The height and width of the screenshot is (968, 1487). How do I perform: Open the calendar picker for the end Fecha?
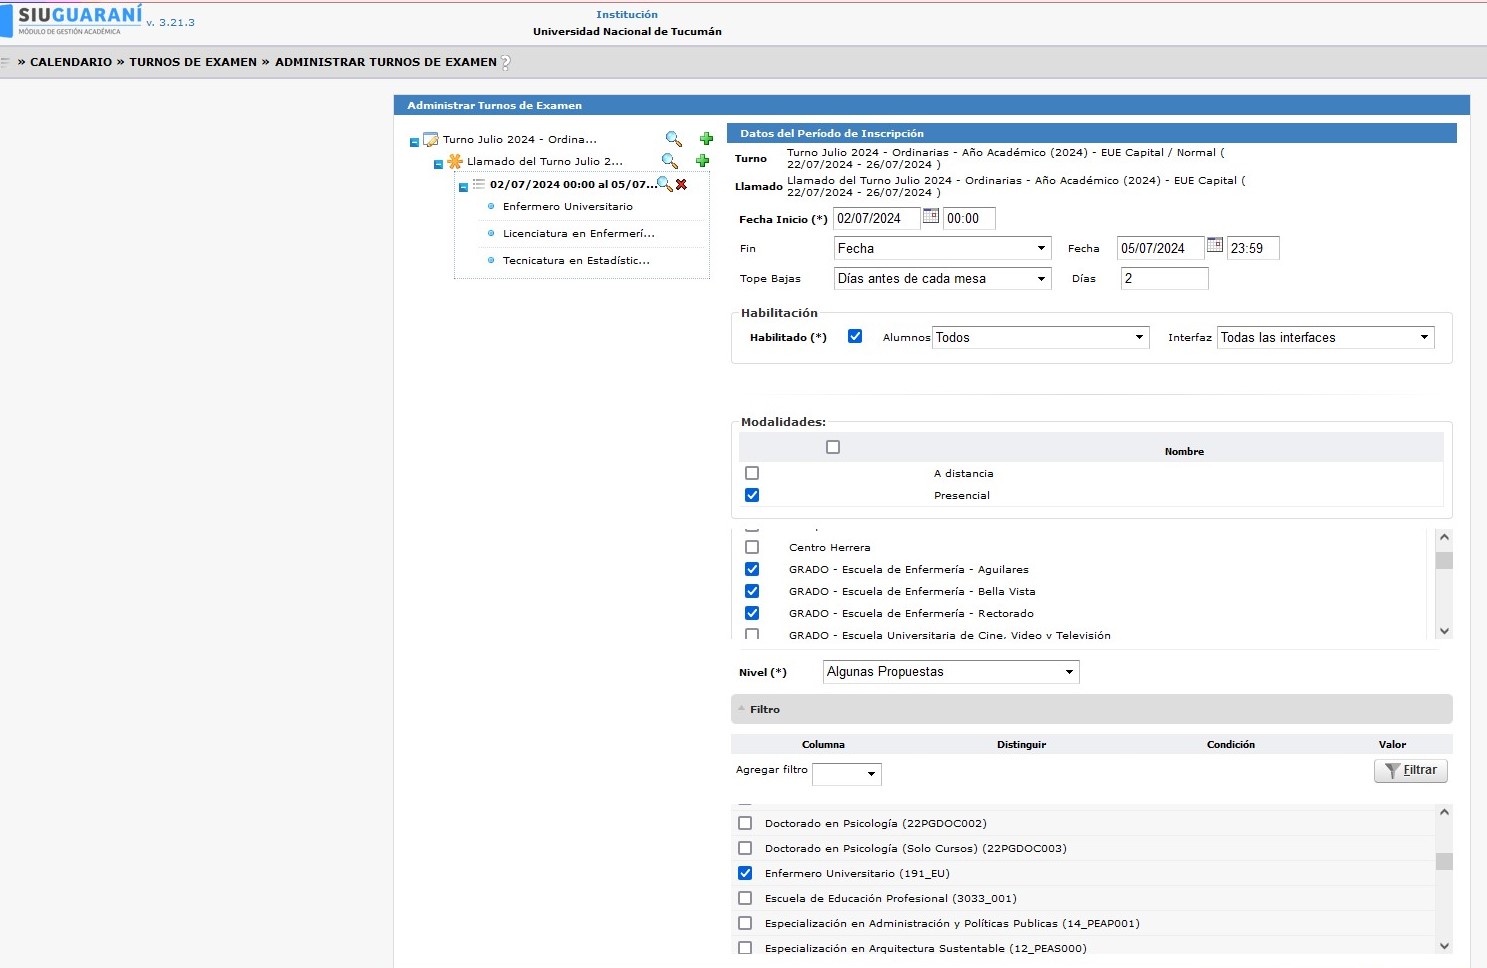click(x=1214, y=246)
